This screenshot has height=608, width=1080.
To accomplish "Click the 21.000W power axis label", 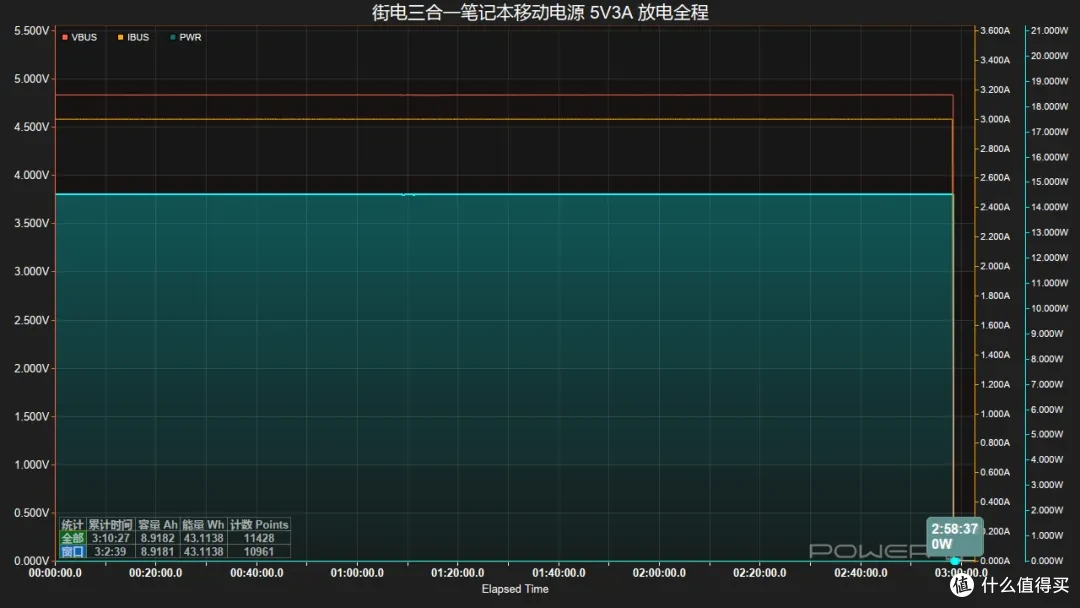I will (x=1049, y=31).
